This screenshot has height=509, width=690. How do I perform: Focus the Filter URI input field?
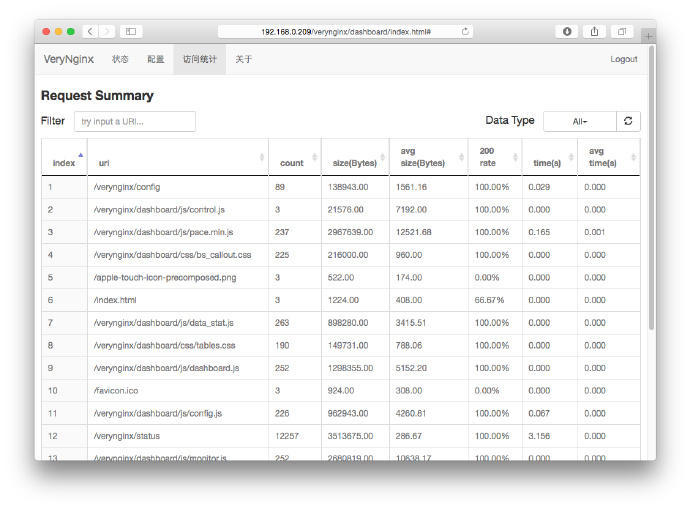(x=135, y=121)
